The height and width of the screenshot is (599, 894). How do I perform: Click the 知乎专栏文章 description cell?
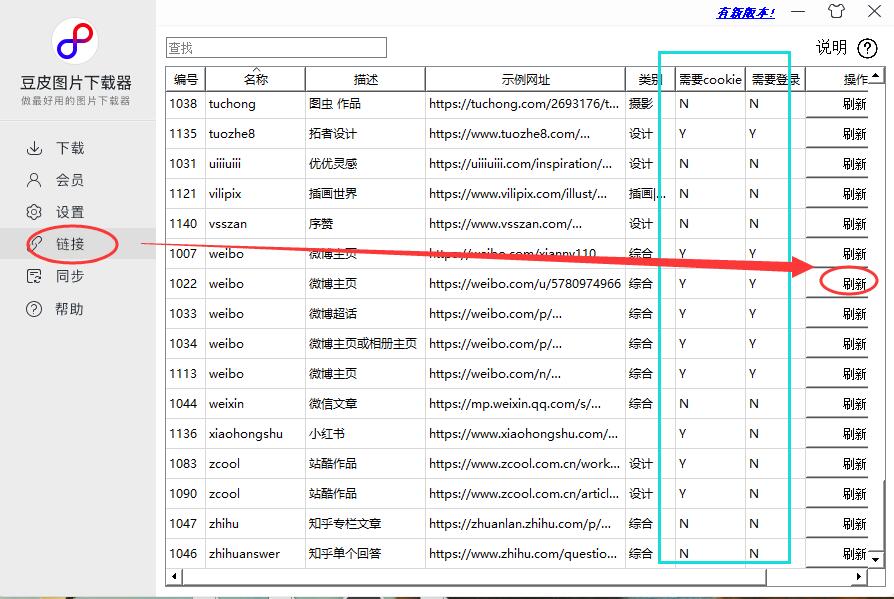[x=365, y=524]
